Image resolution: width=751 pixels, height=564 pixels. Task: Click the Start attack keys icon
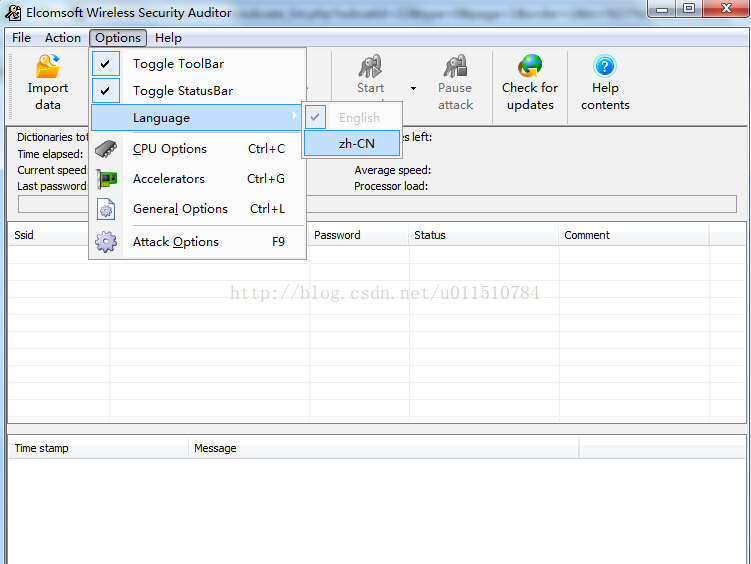[370, 66]
